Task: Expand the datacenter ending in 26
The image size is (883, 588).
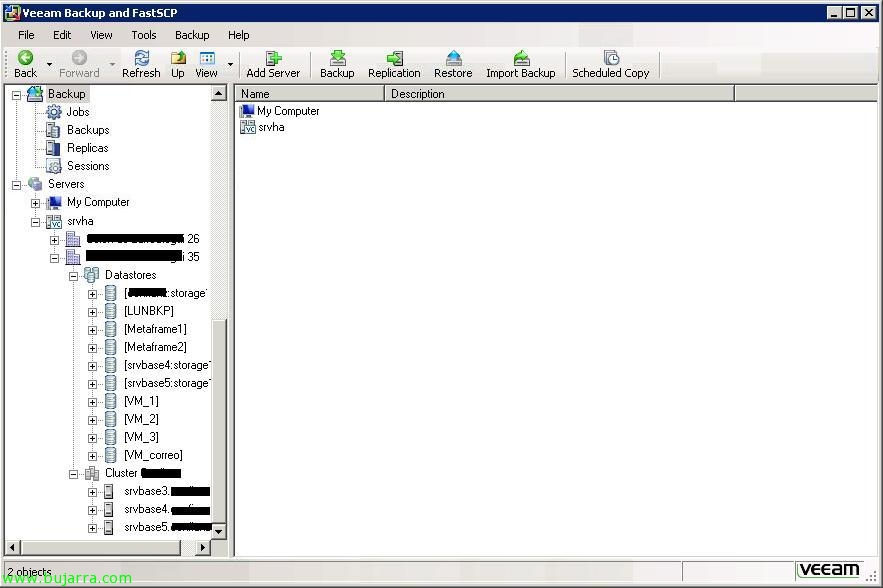Action: tap(55, 240)
